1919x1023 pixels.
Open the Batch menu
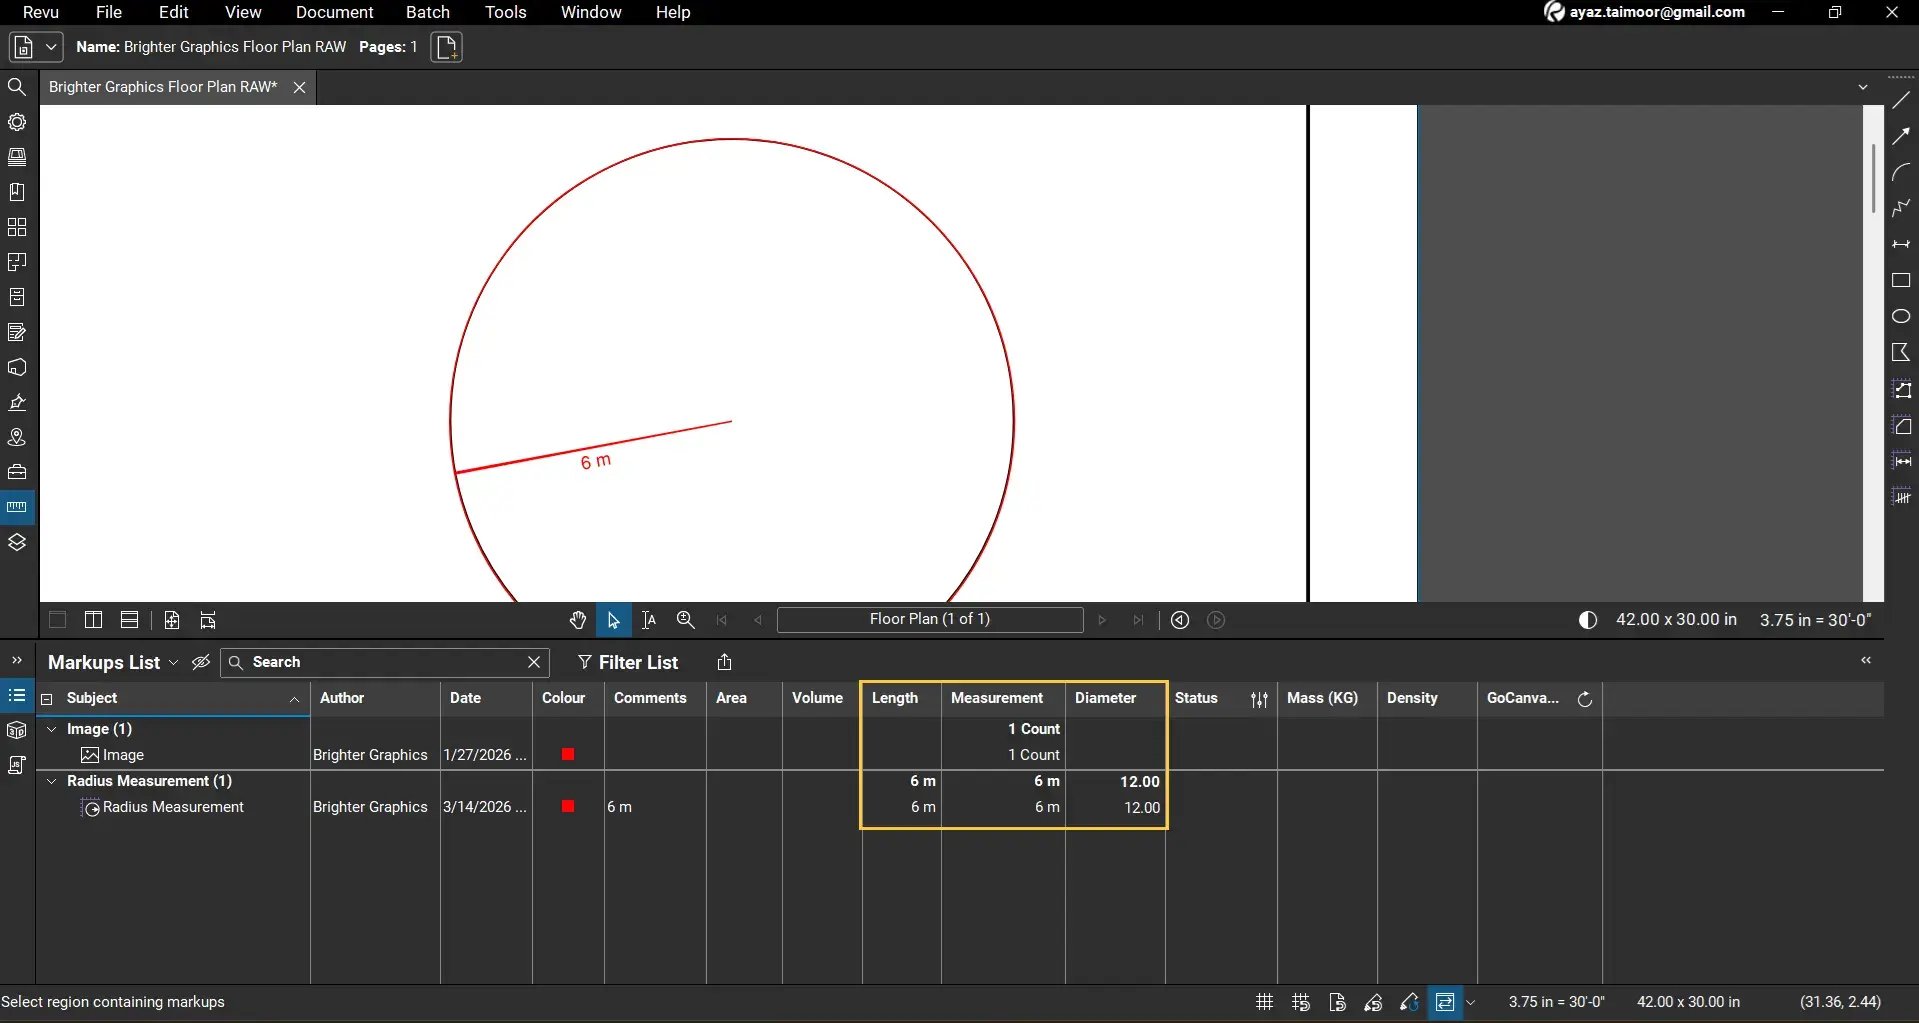click(x=428, y=12)
